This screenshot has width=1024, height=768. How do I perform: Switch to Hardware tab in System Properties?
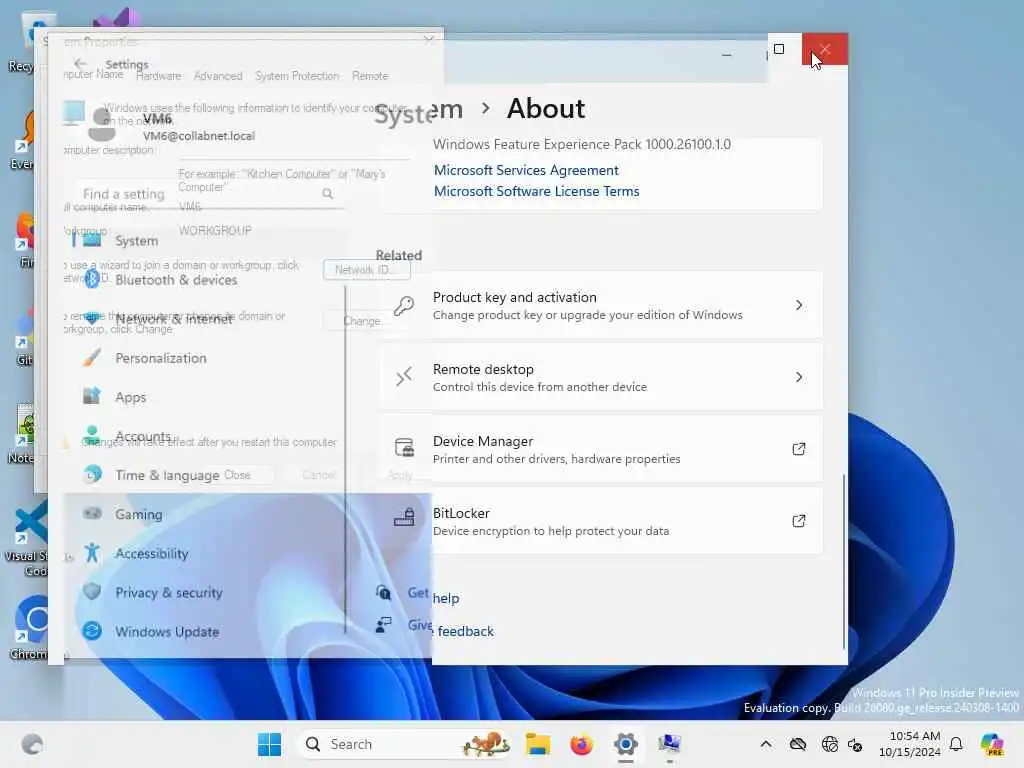pyautogui.click(x=159, y=76)
